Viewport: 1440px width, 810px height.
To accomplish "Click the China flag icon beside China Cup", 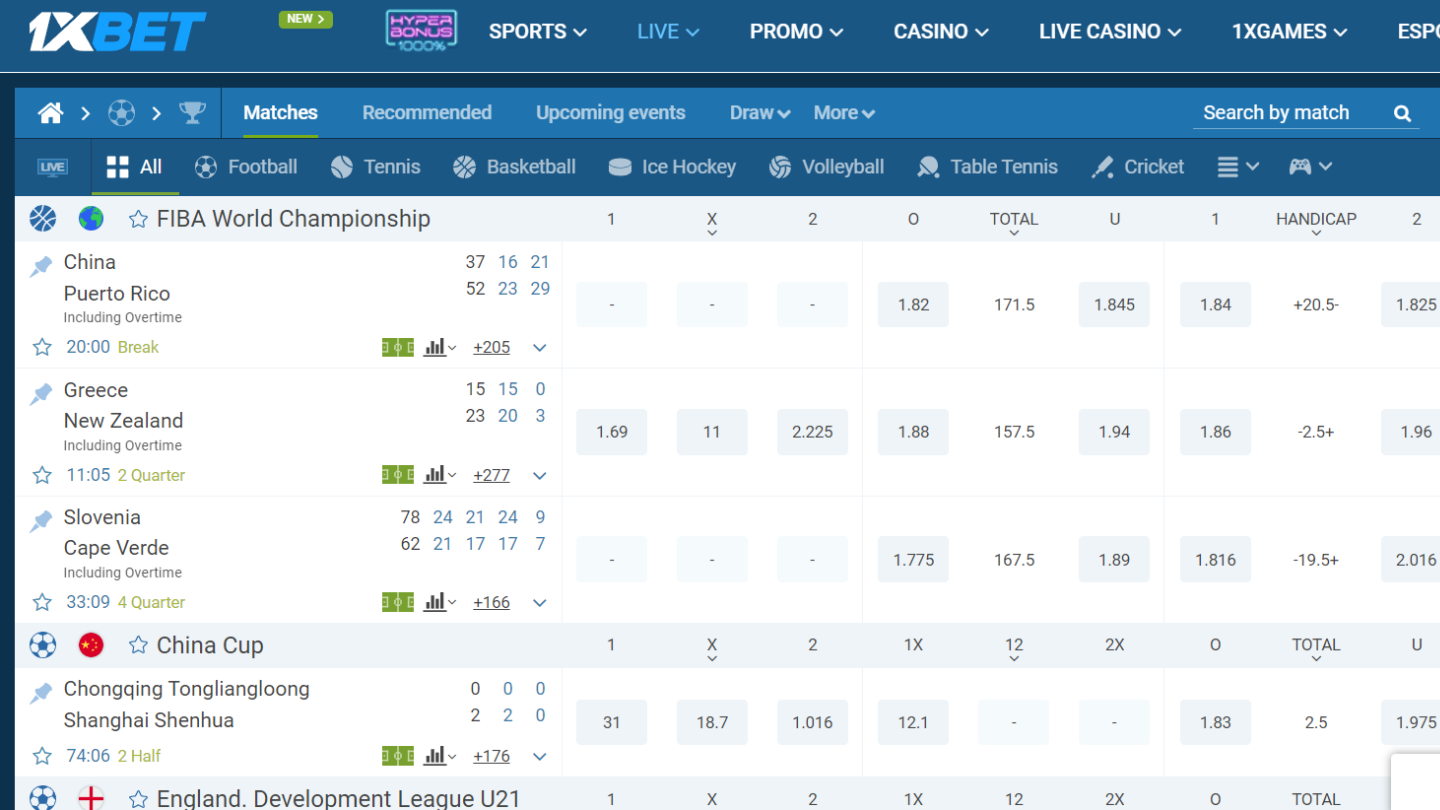I will [x=91, y=645].
